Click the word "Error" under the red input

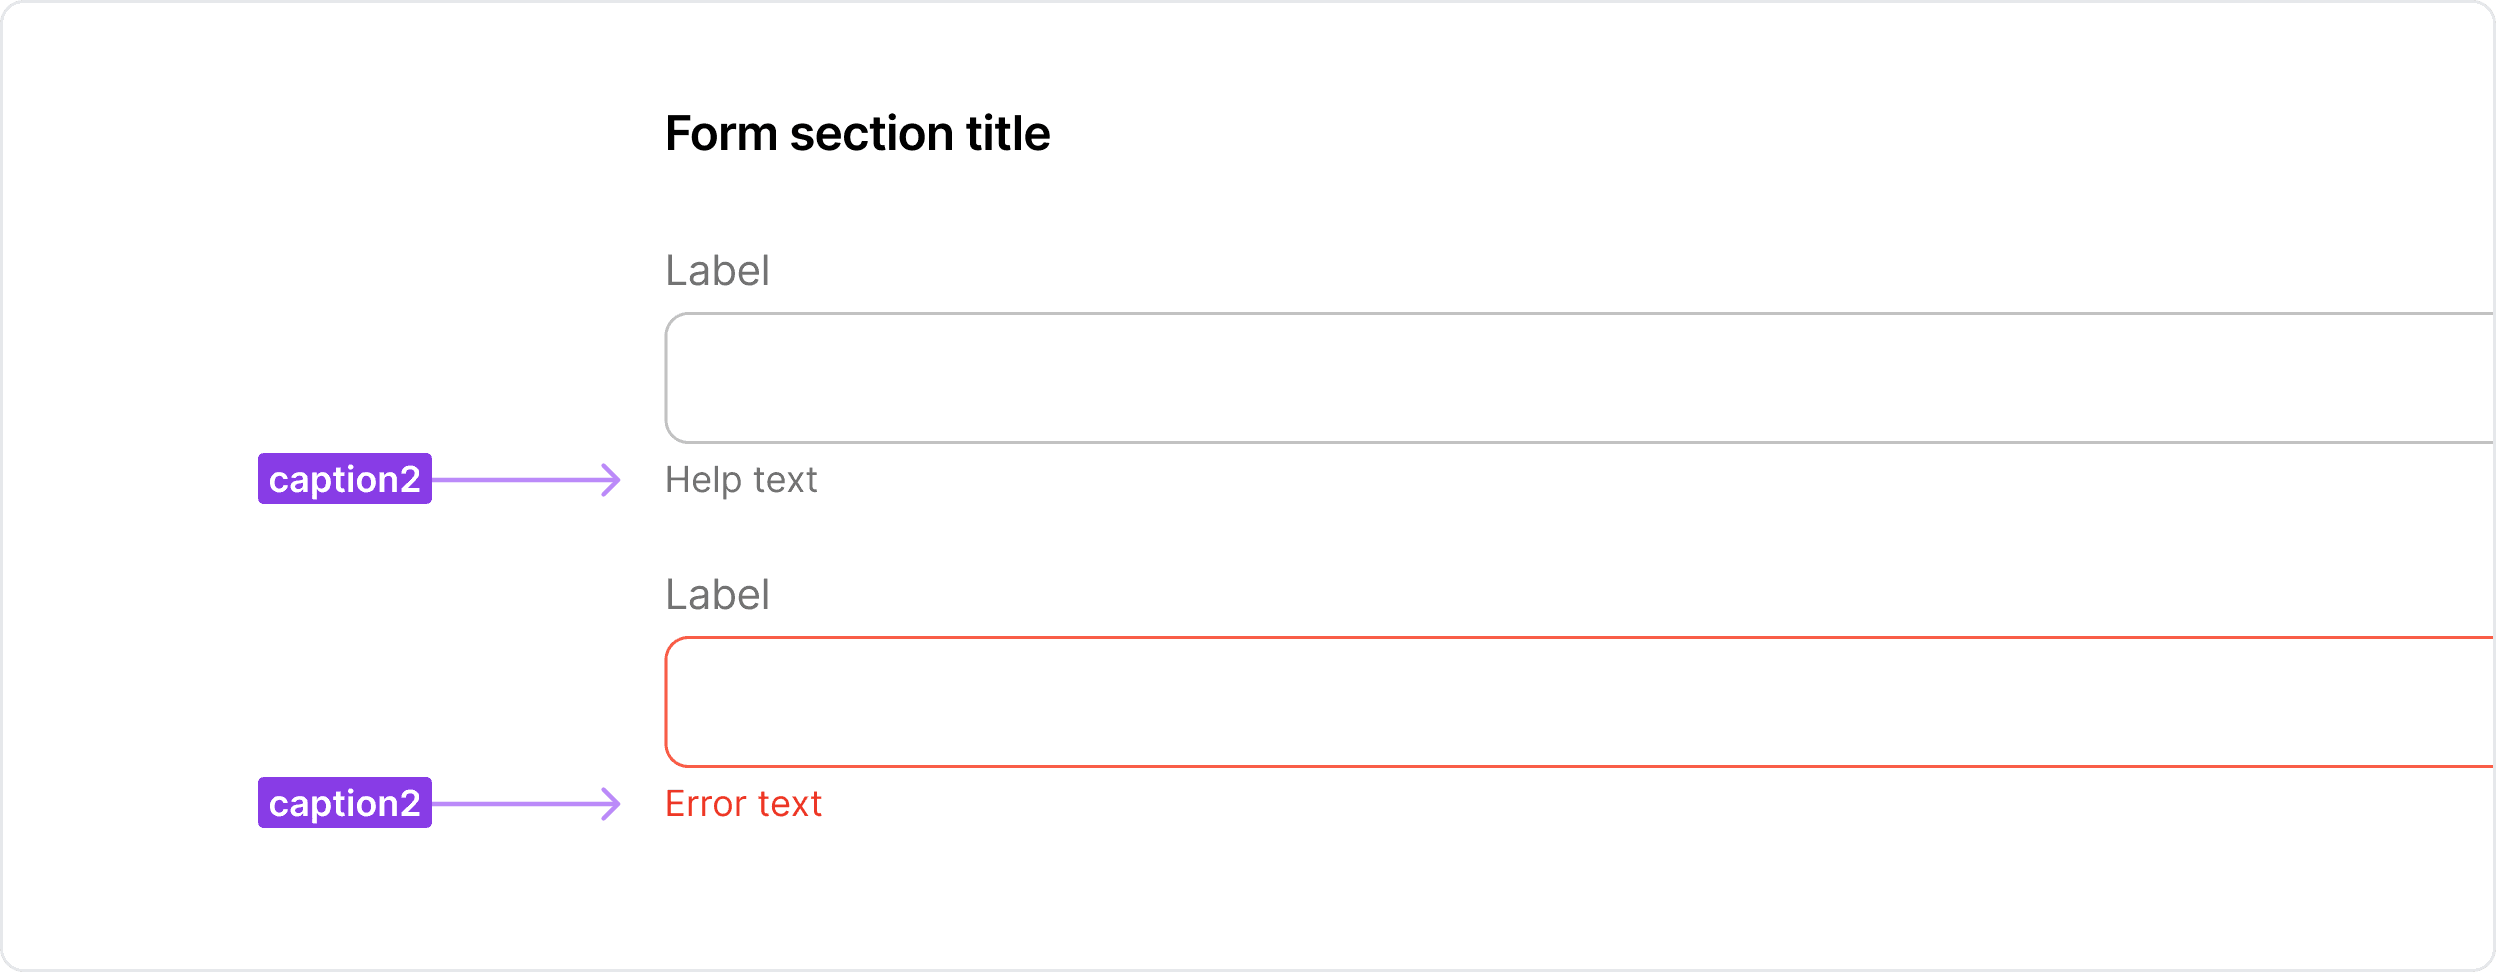click(x=705, y=804)
